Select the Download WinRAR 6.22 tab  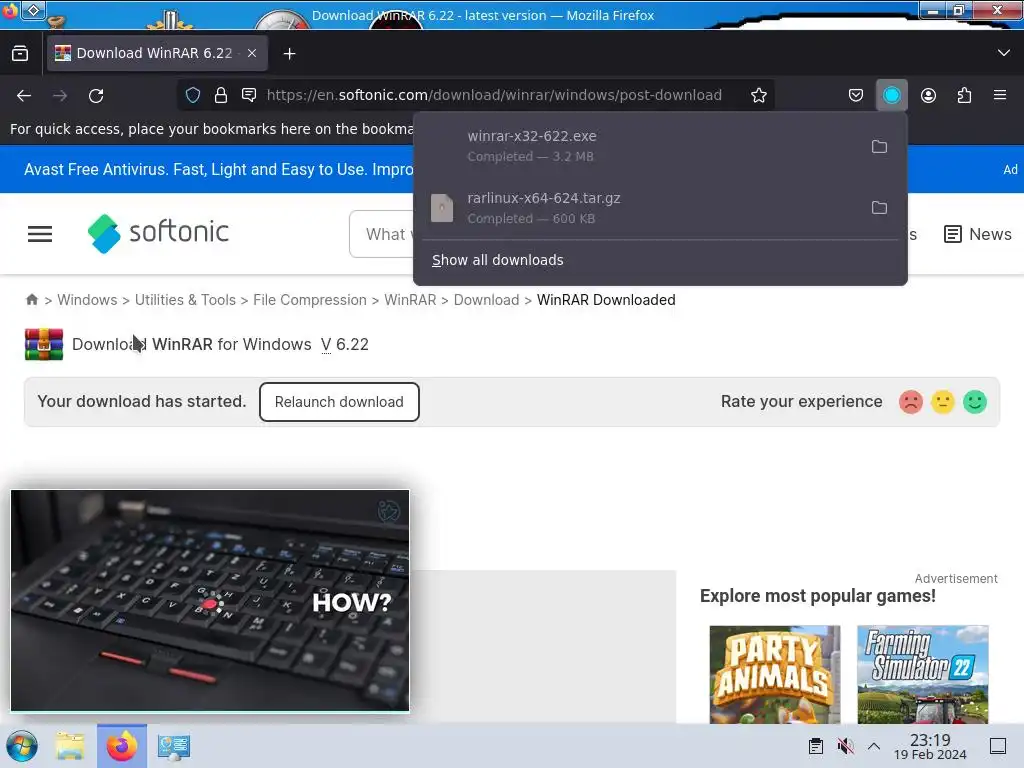pos(157,54)
